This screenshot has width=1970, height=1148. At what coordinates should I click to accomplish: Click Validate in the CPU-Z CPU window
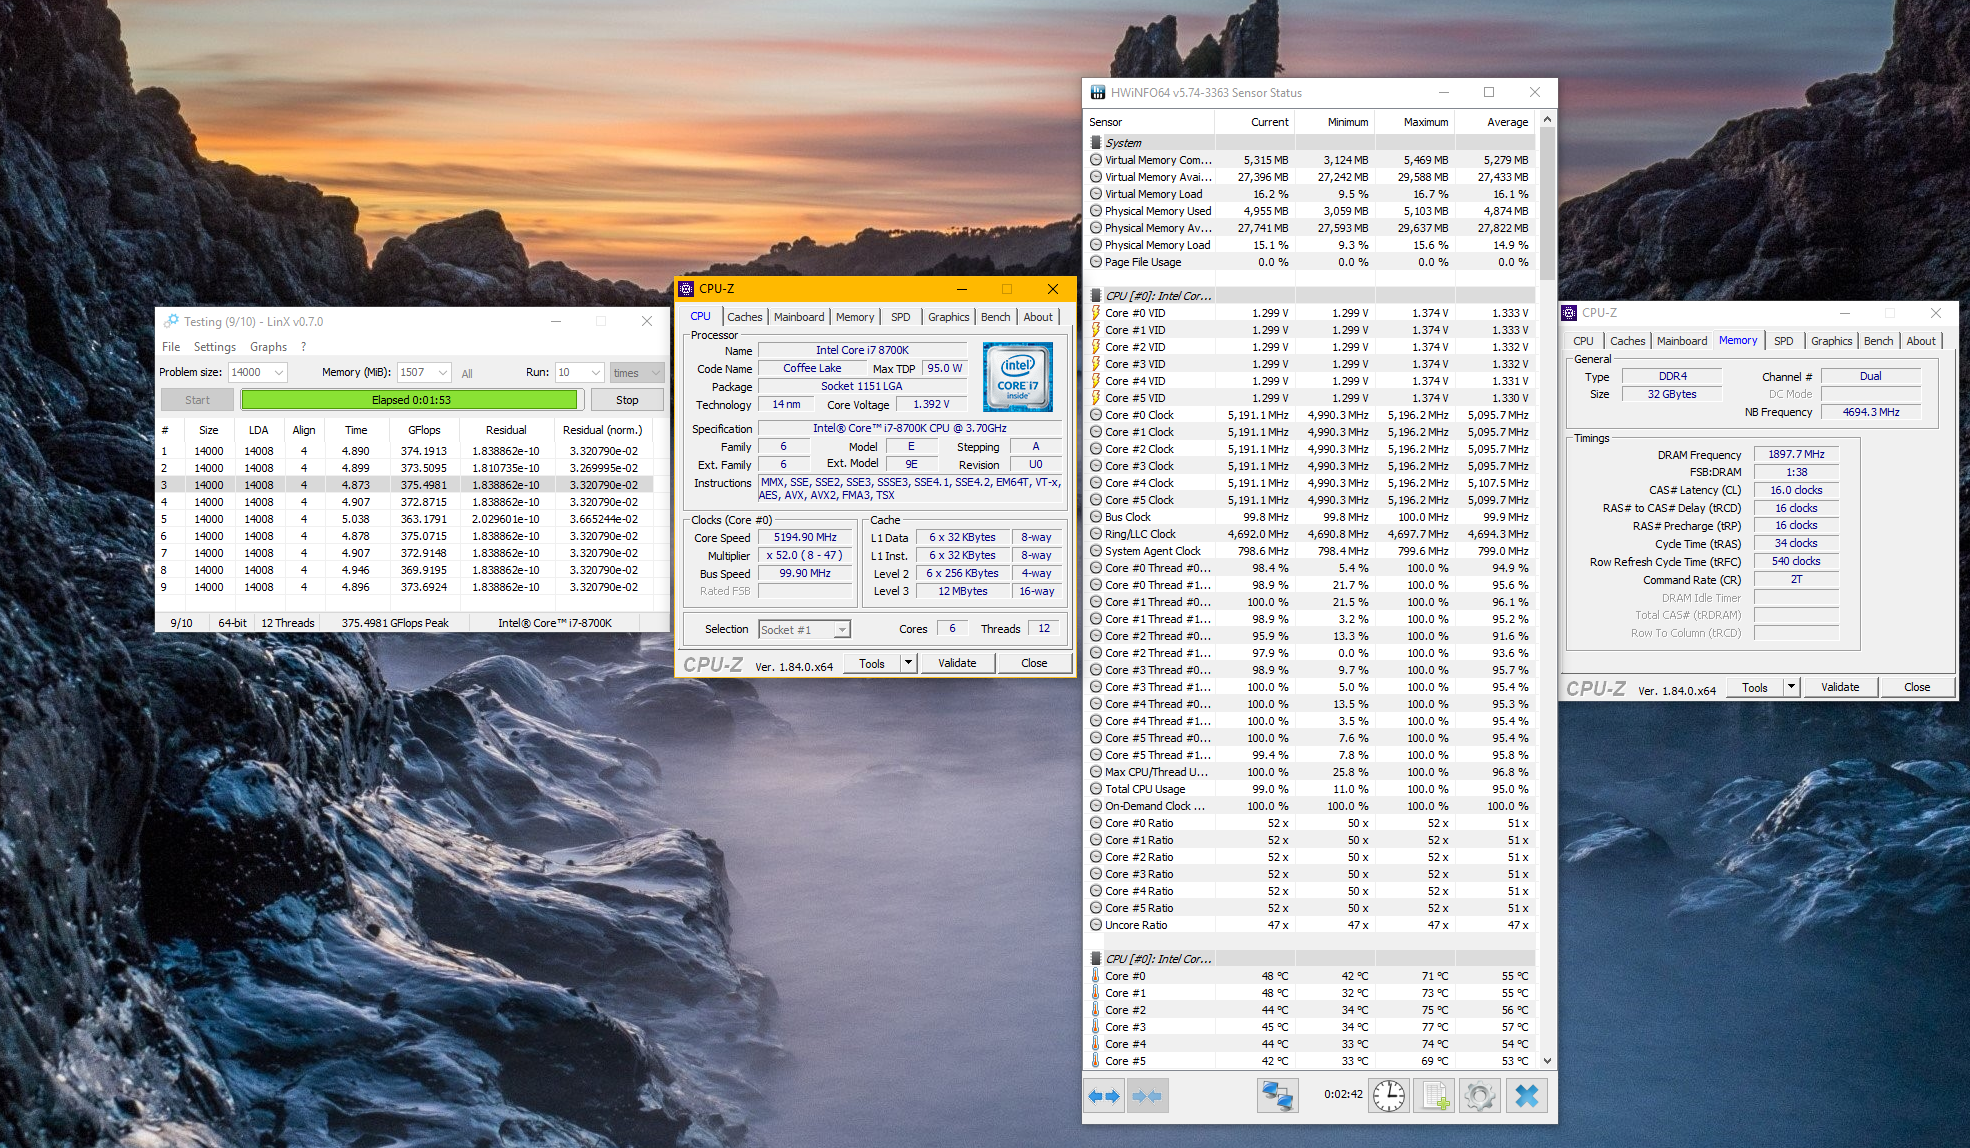[956, 663]
